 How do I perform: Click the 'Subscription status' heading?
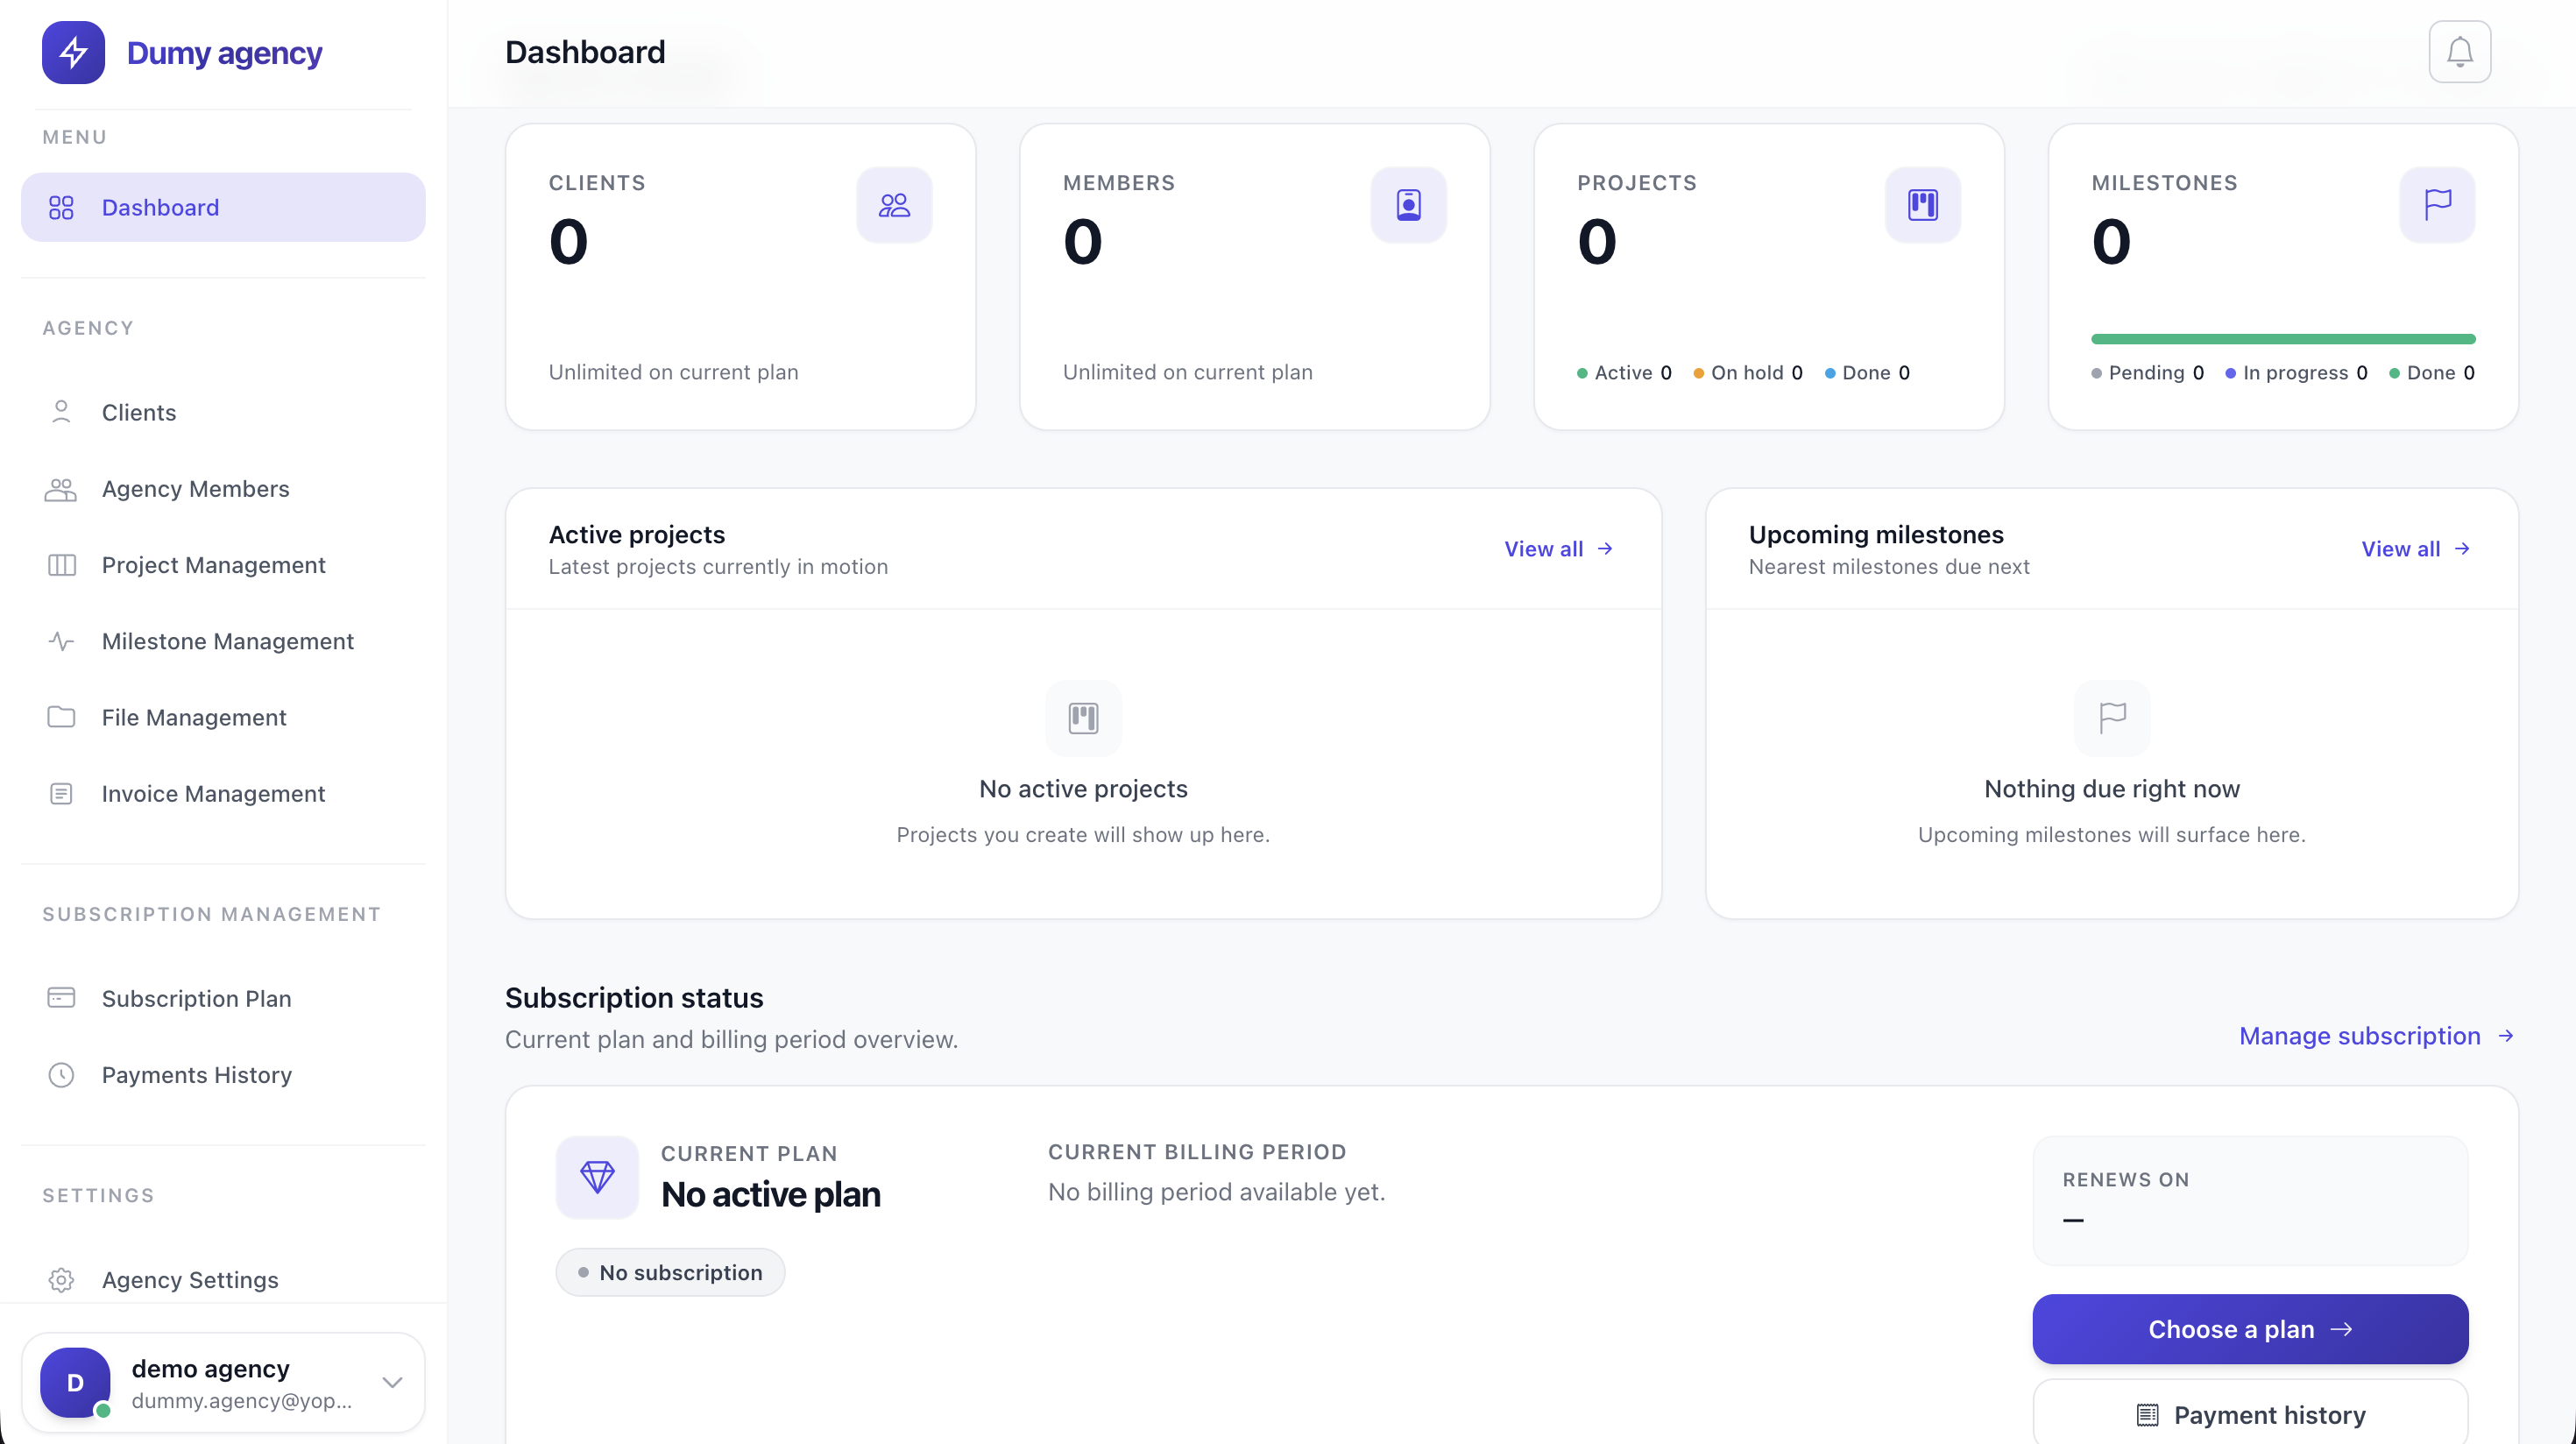coord(634,998)
